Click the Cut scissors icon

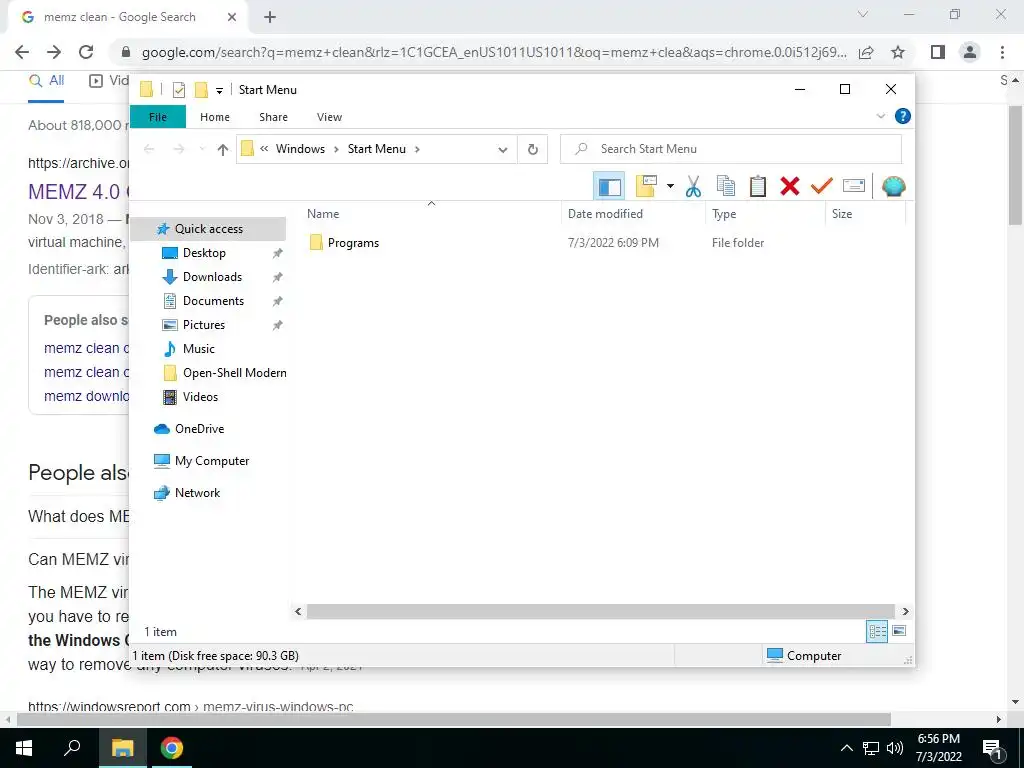click(694, 186)
